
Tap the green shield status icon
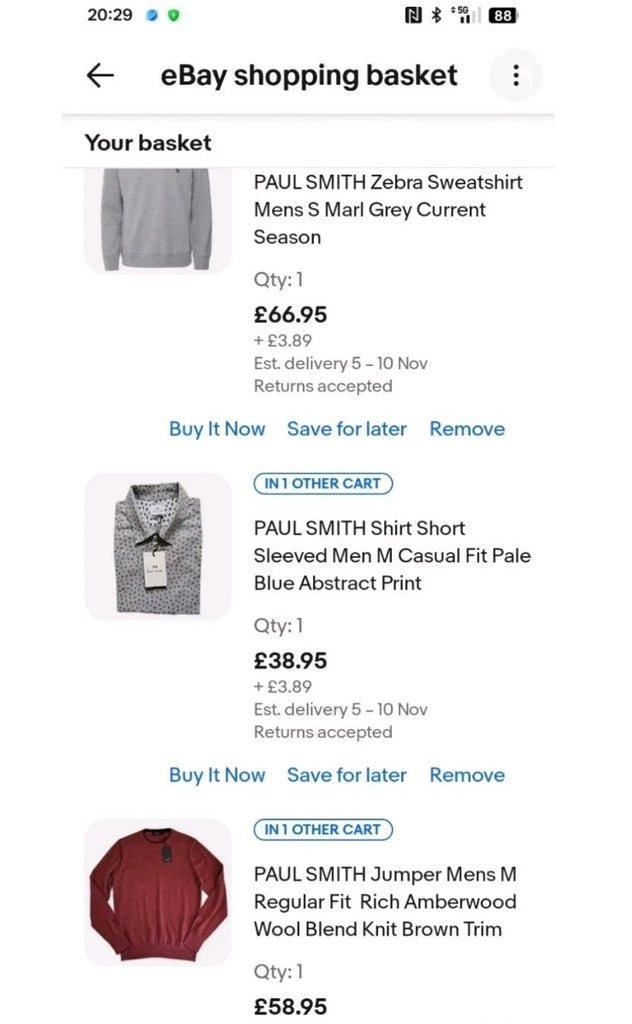(174, 16)
